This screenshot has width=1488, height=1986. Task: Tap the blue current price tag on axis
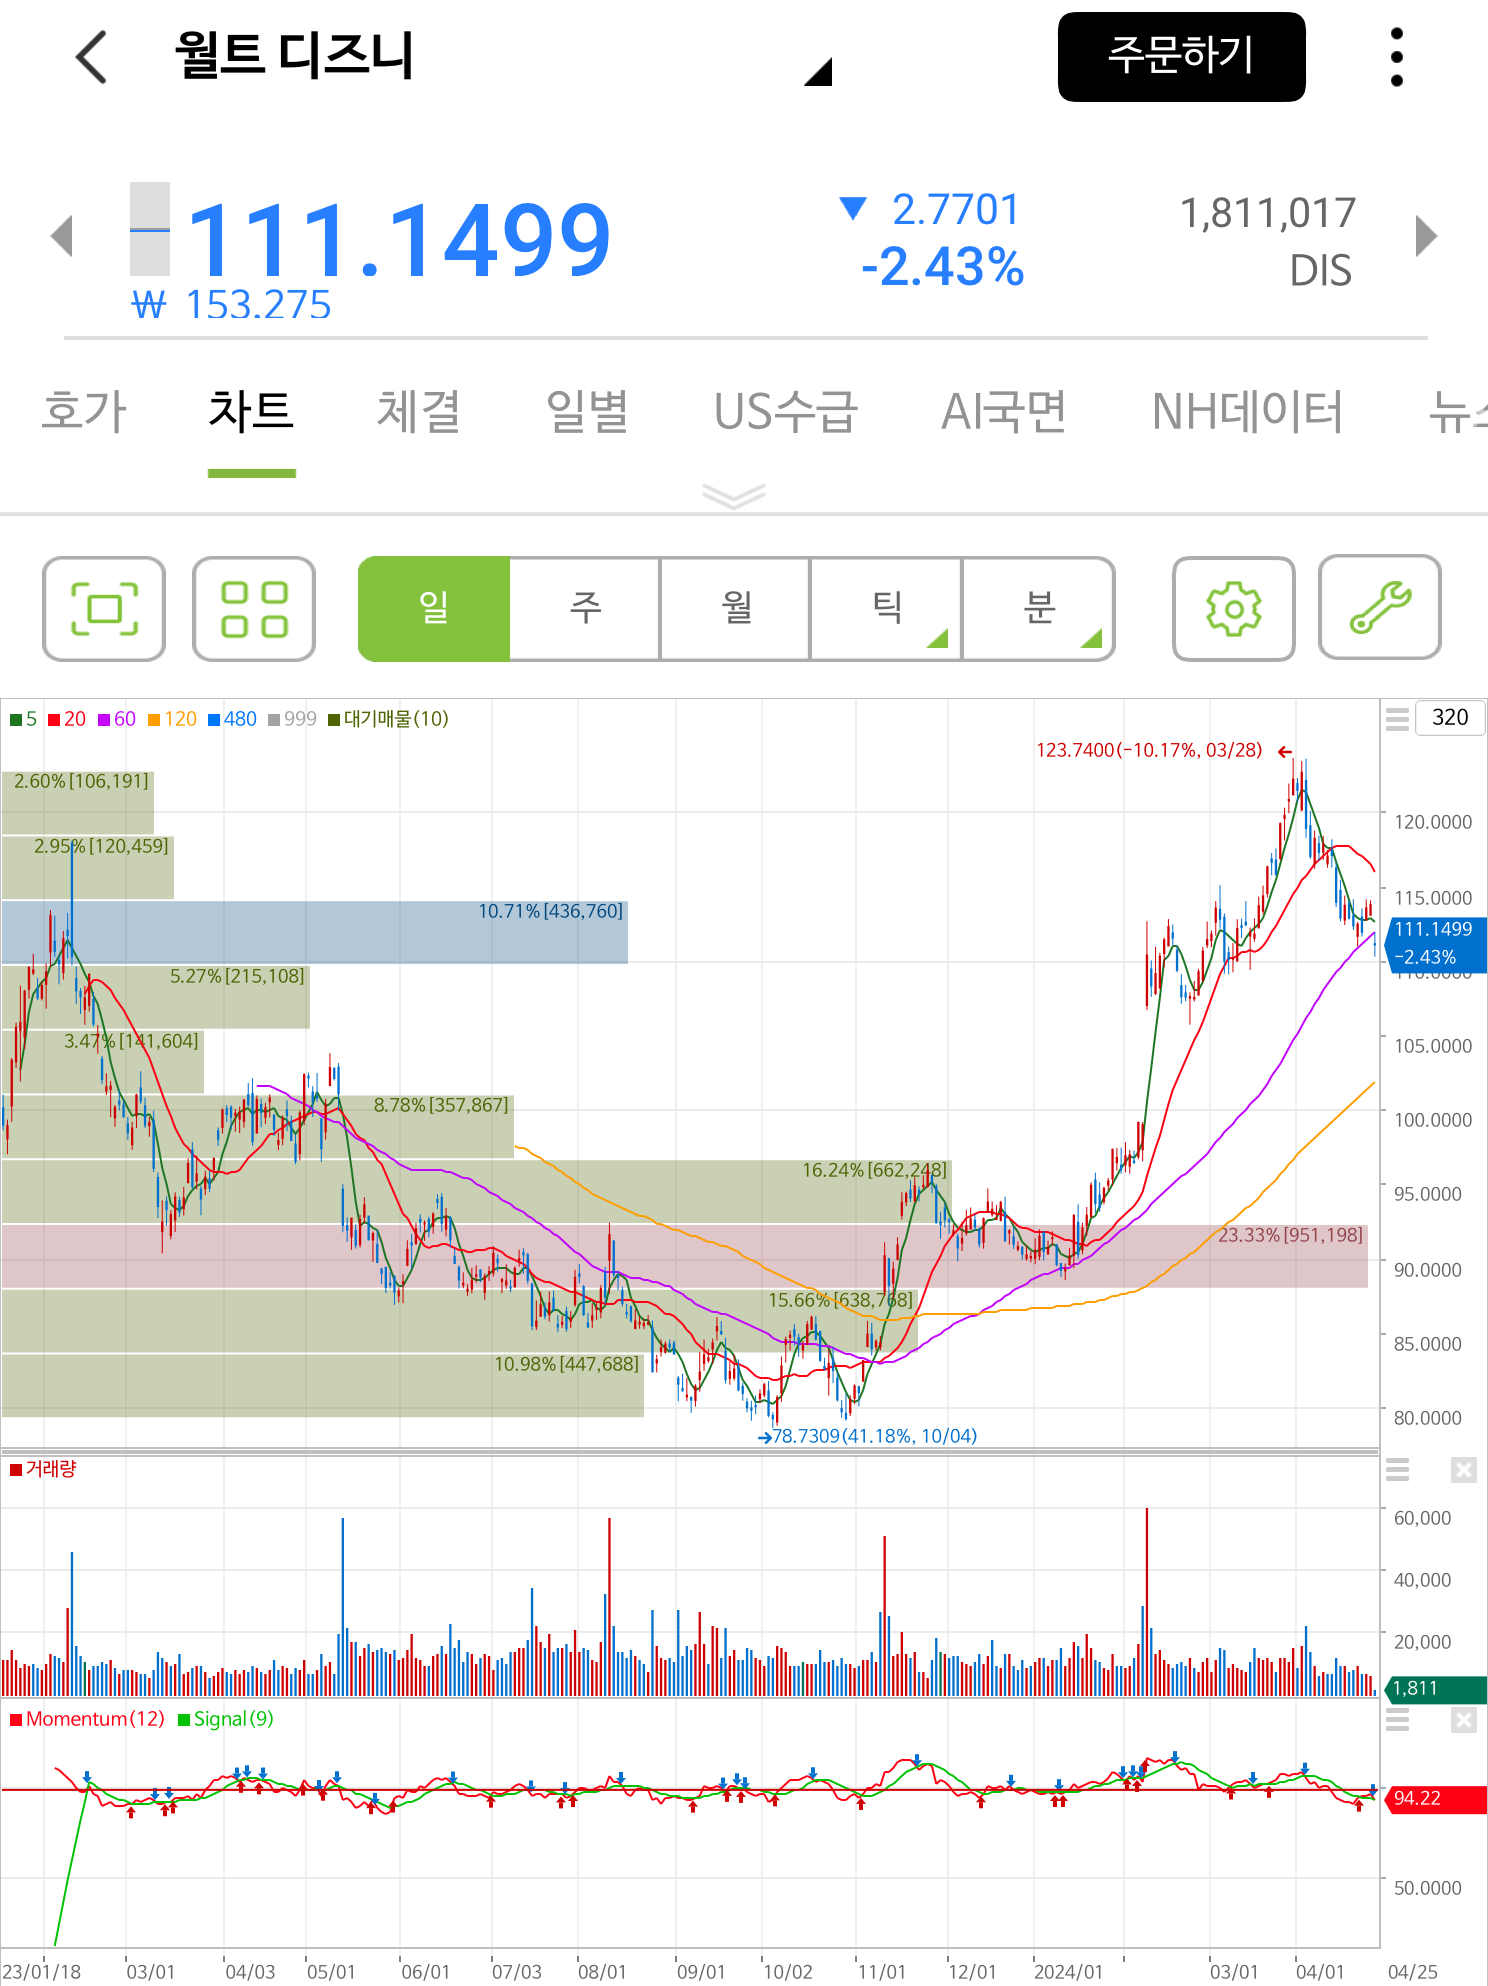click(1436, 943)
